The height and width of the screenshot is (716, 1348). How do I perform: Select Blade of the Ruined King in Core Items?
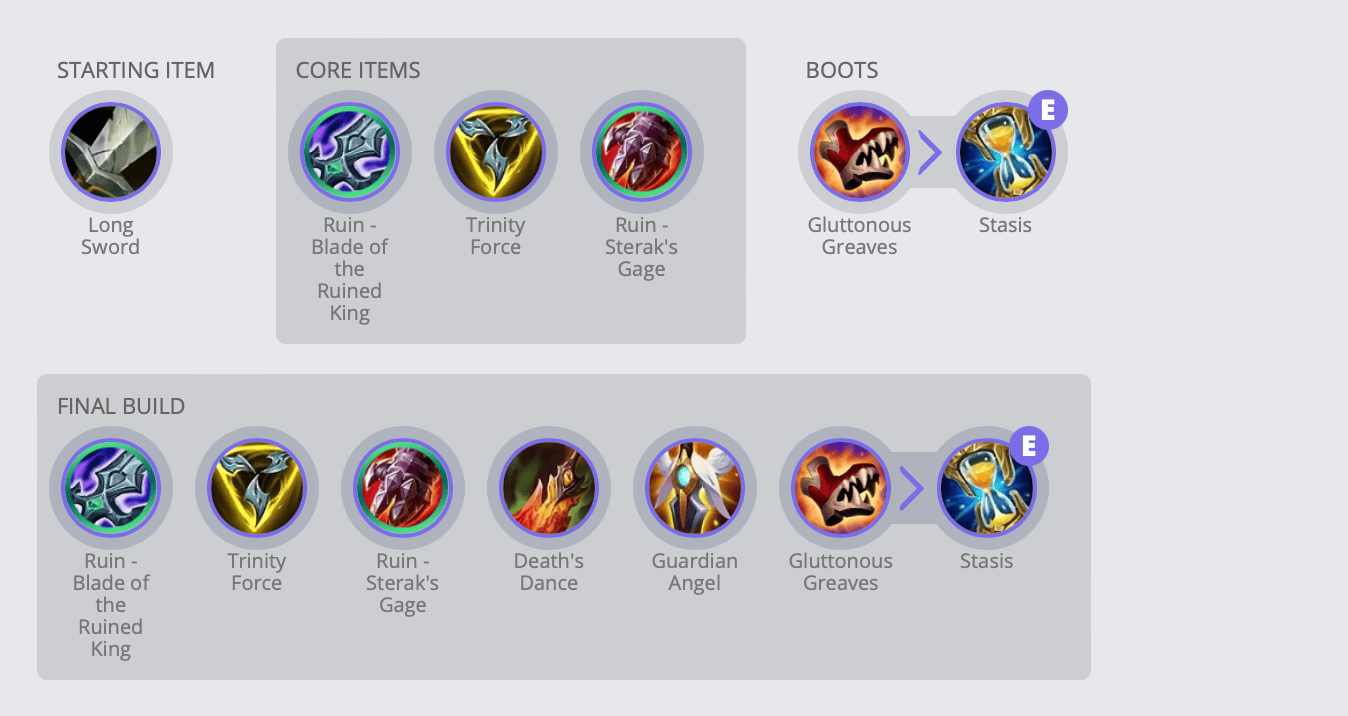pos(349,152)
